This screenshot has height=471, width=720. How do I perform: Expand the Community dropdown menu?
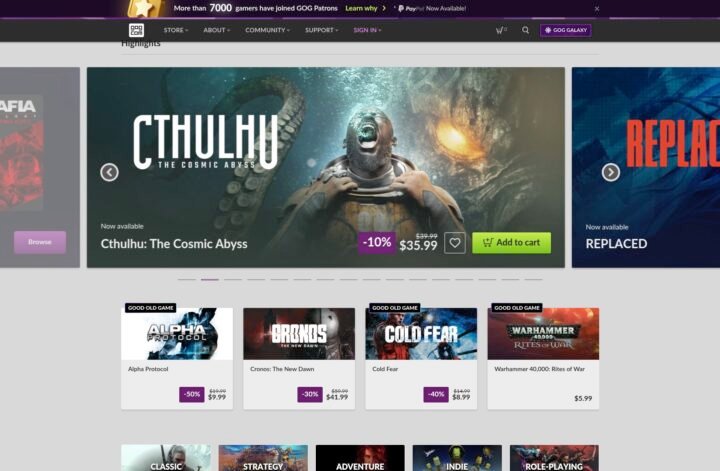click(267, 30)
